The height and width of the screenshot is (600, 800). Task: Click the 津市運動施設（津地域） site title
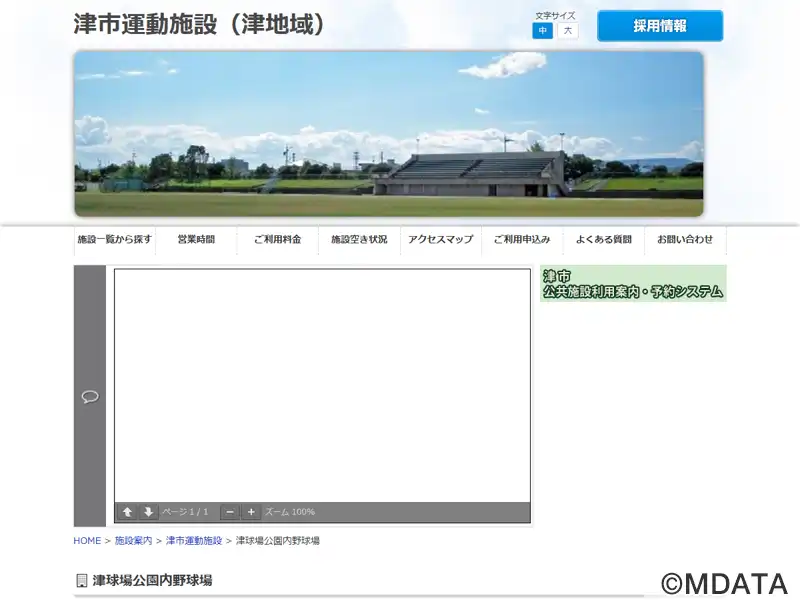(x=199, y=24)
